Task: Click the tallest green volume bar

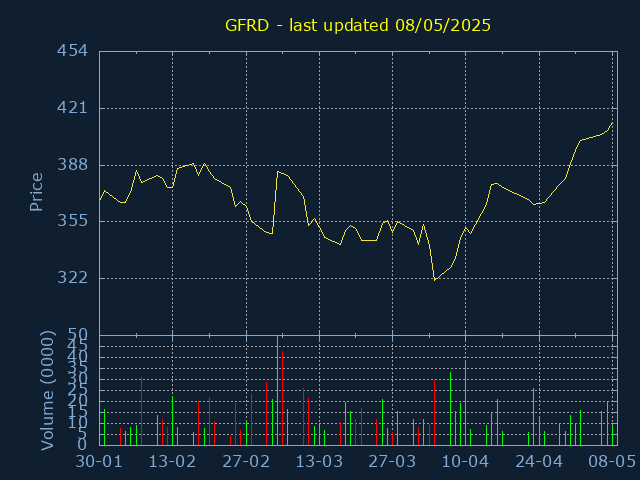Action: tap(278, 390)
